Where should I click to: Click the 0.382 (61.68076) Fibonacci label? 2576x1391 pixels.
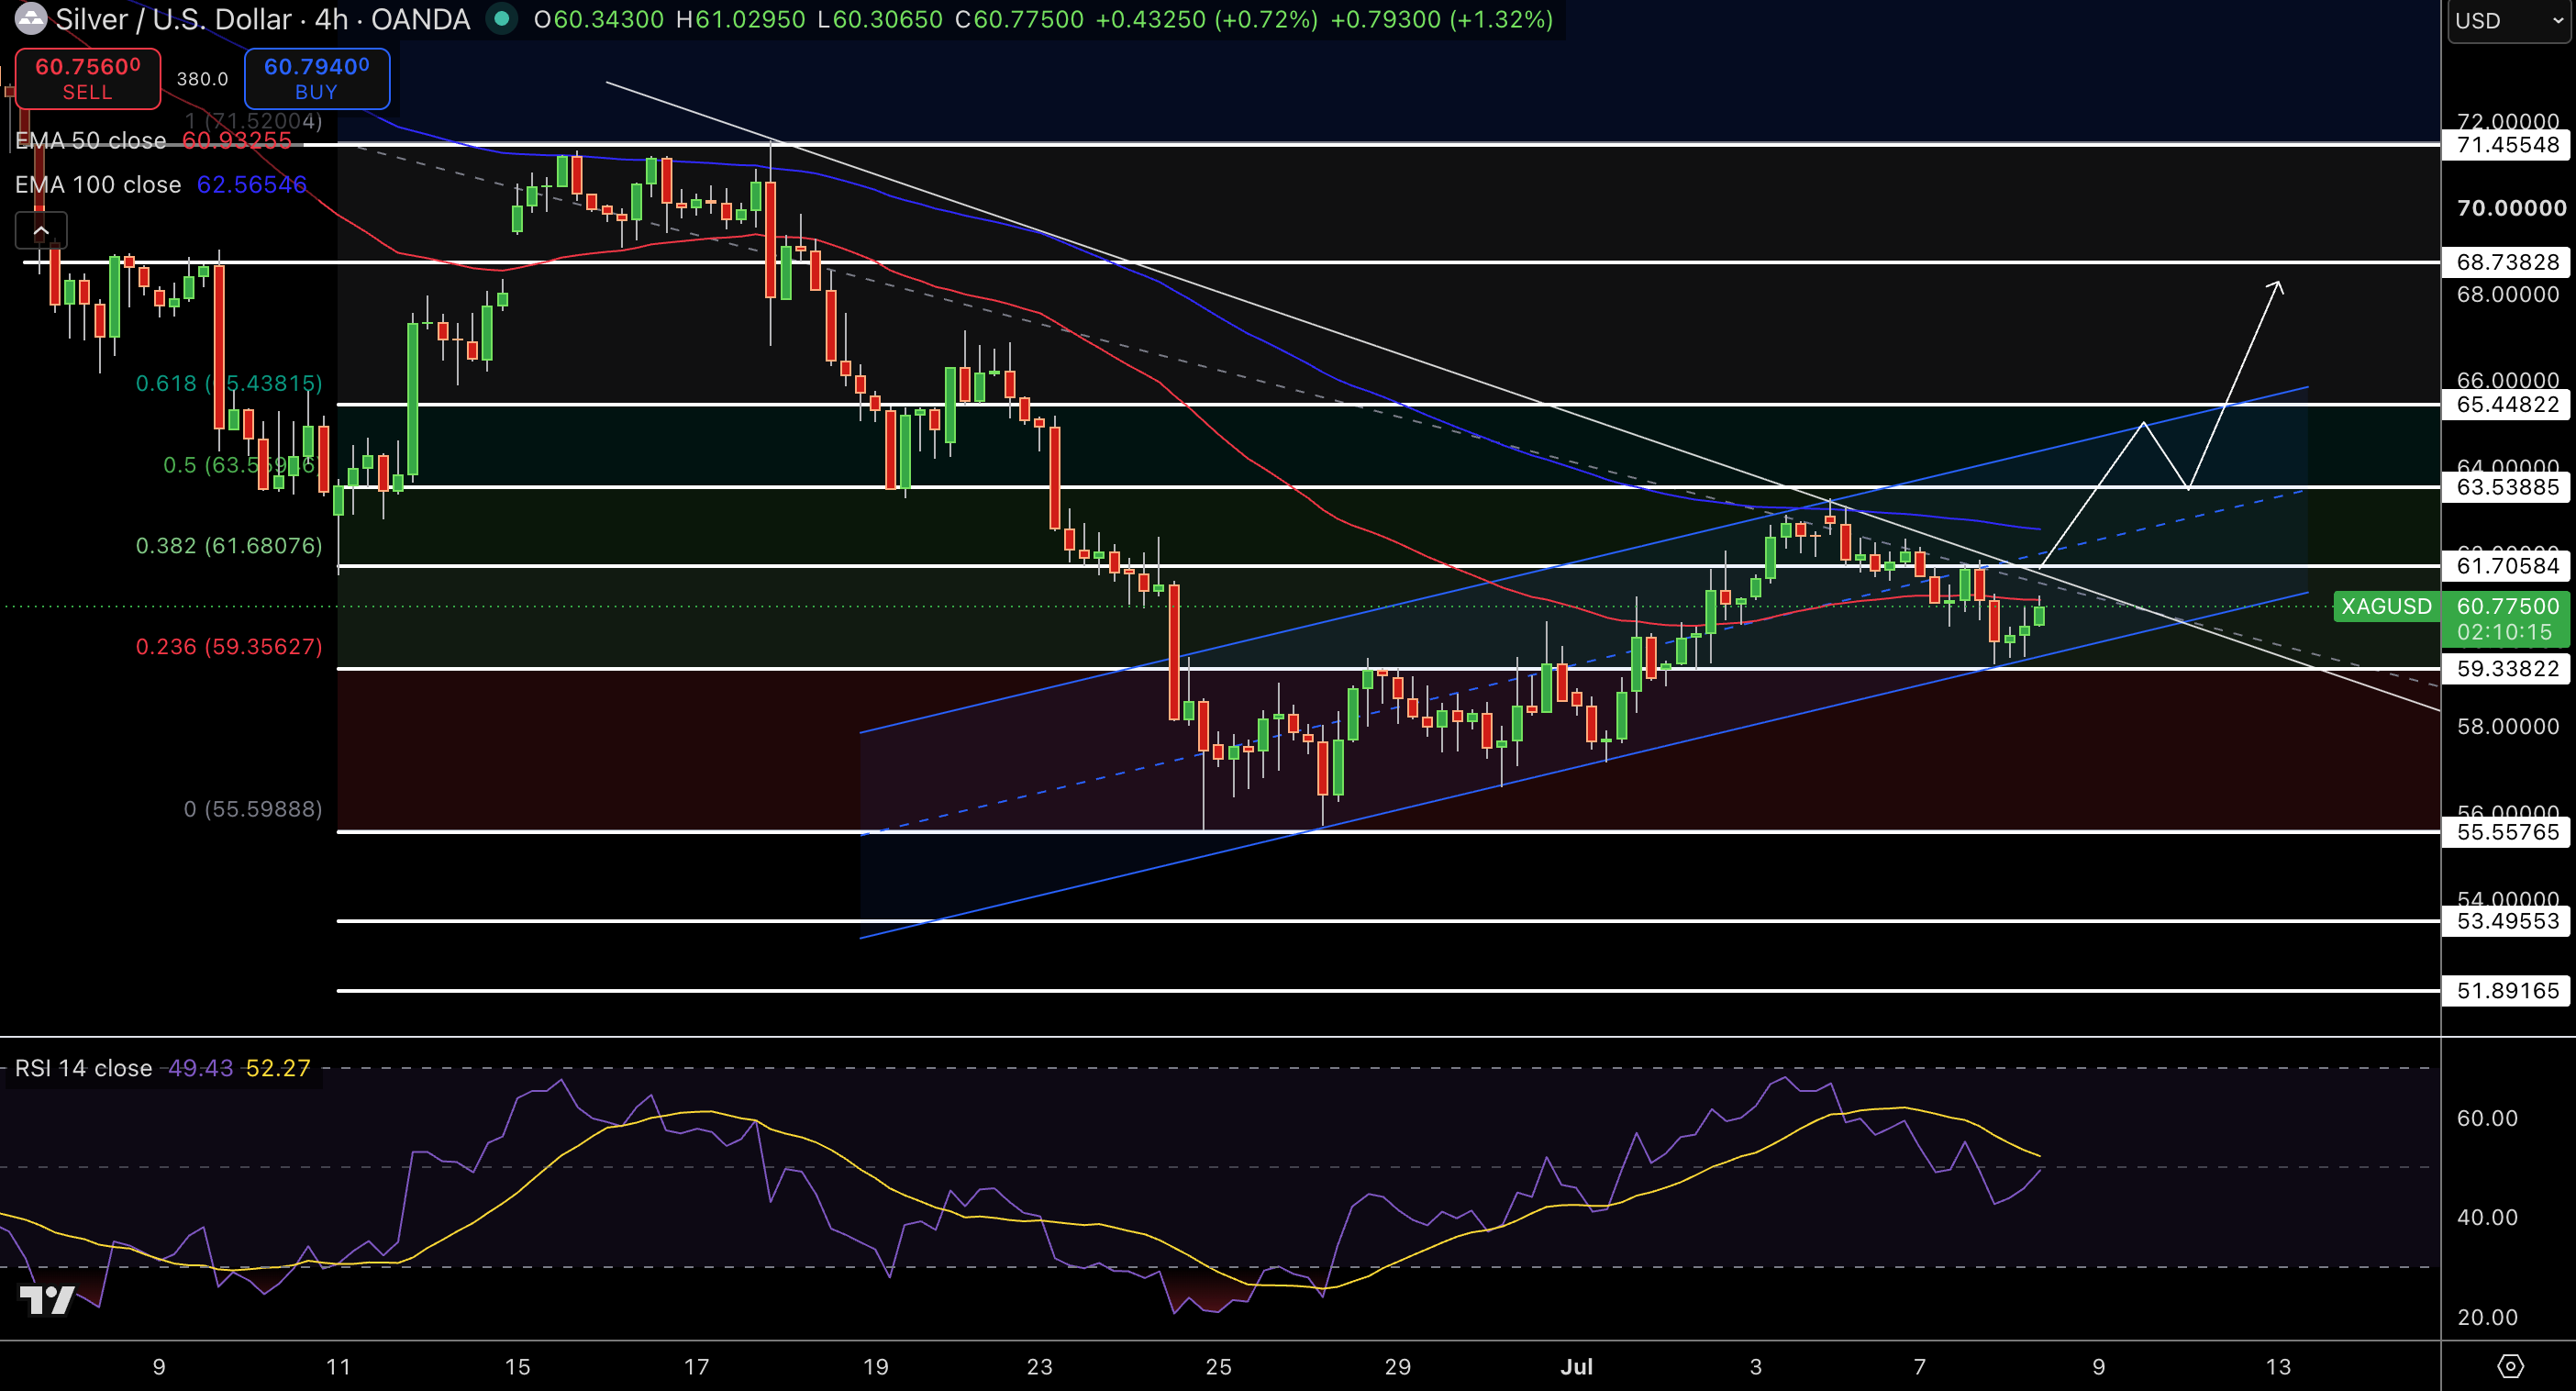pyautogui.click(x=229, y=546)
